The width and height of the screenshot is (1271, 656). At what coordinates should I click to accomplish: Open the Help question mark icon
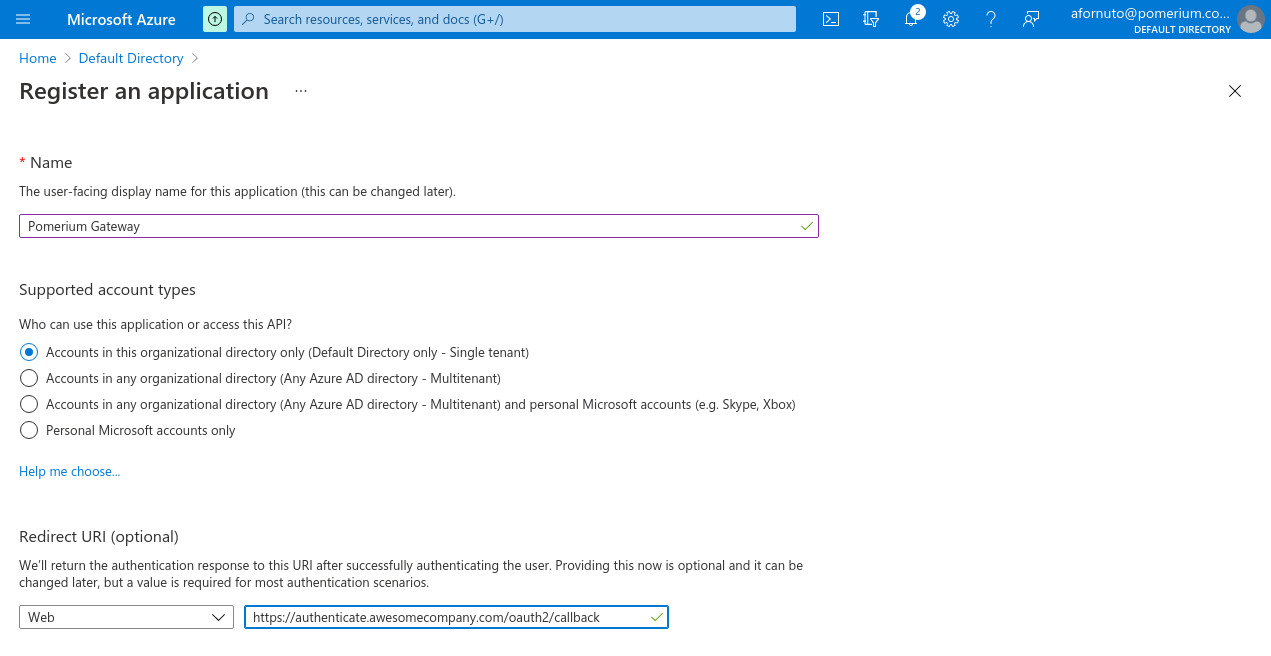click(x=991, y=19)
